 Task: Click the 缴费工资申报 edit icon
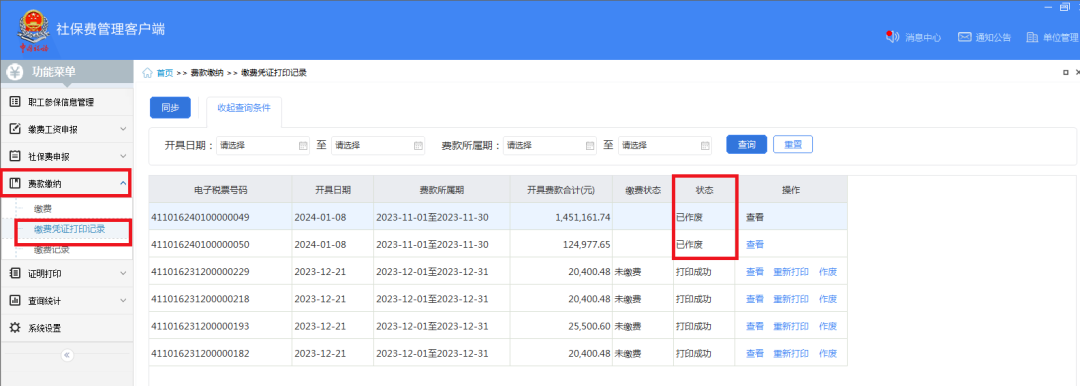(x=16, y=129)
